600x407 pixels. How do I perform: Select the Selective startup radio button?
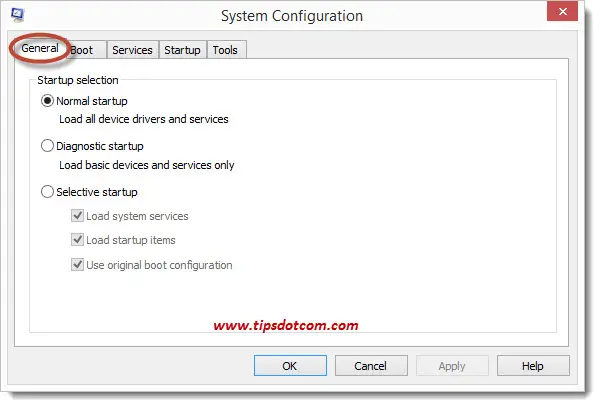[47, 192]
